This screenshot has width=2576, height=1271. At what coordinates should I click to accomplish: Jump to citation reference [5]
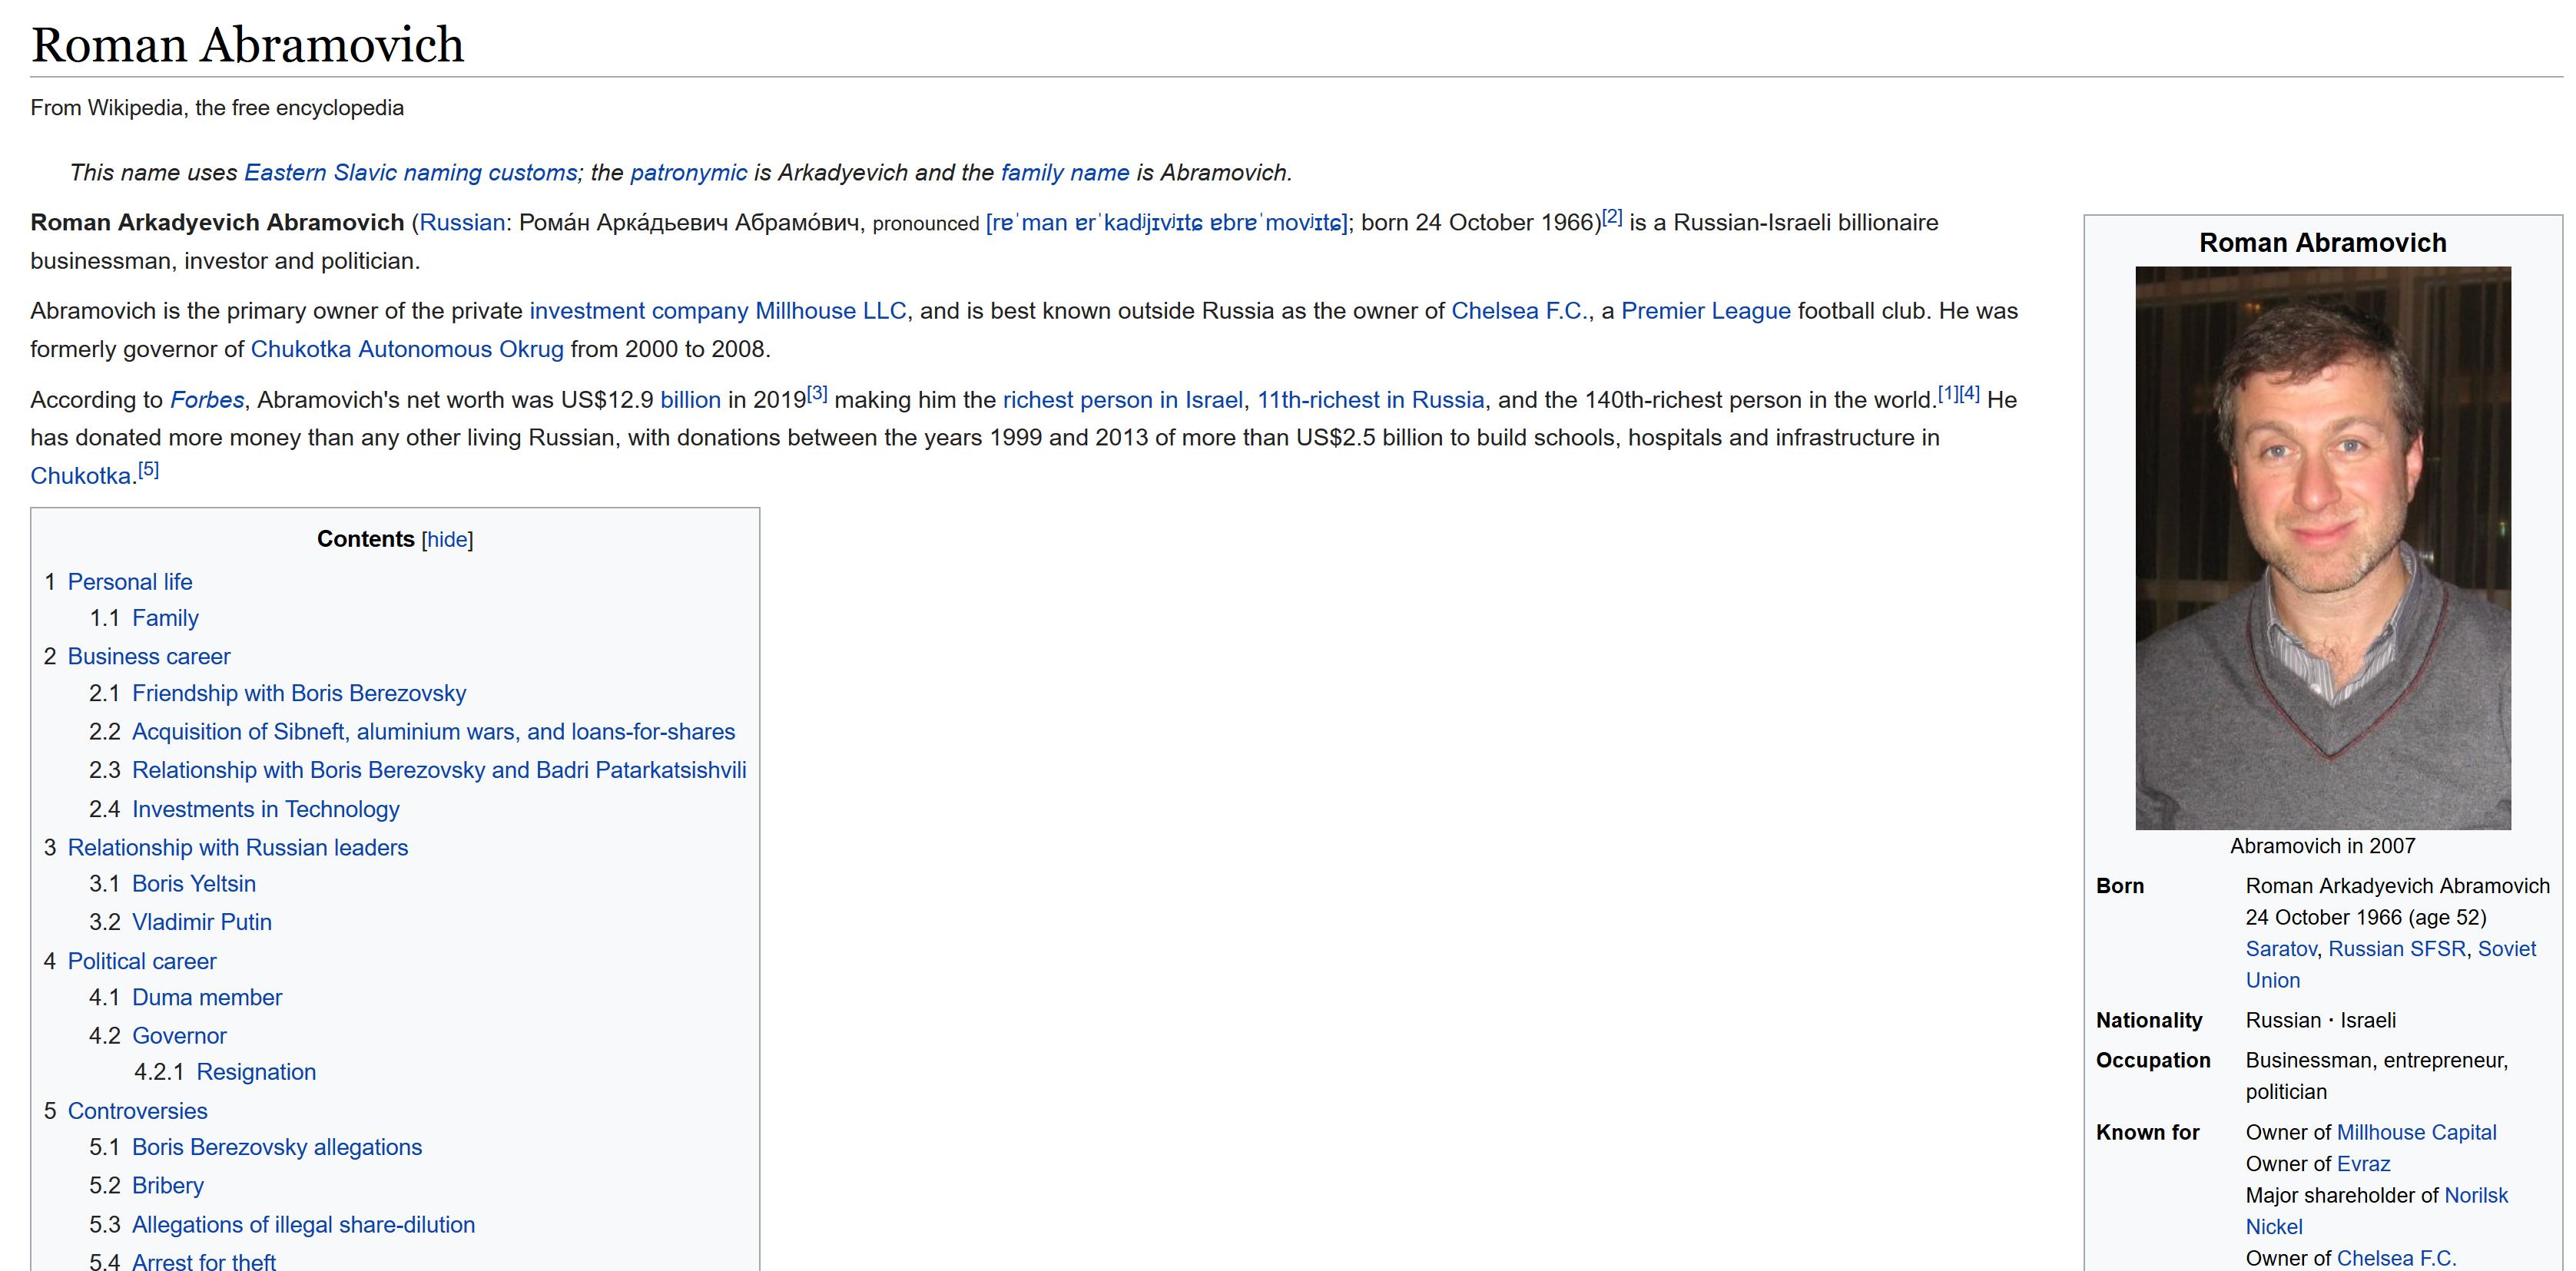coord(149,470)
